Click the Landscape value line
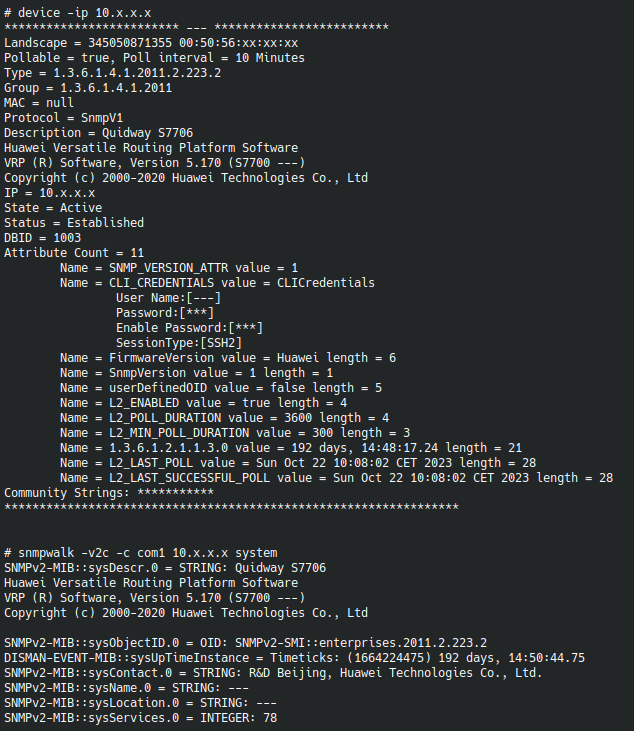The width and height of the screenshot is (634, 731). tap(150, 43)
